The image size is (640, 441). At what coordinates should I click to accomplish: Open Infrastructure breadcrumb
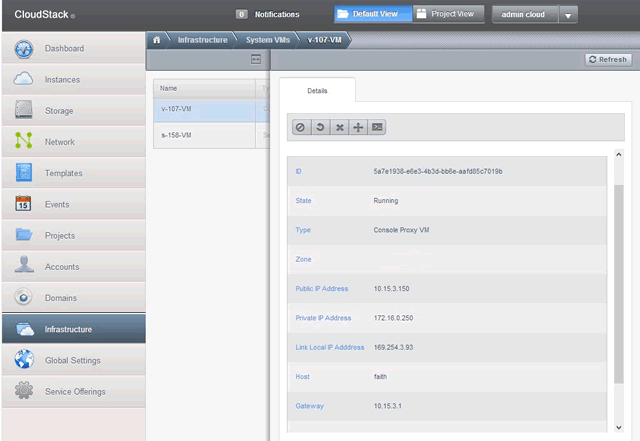[202, 40]
